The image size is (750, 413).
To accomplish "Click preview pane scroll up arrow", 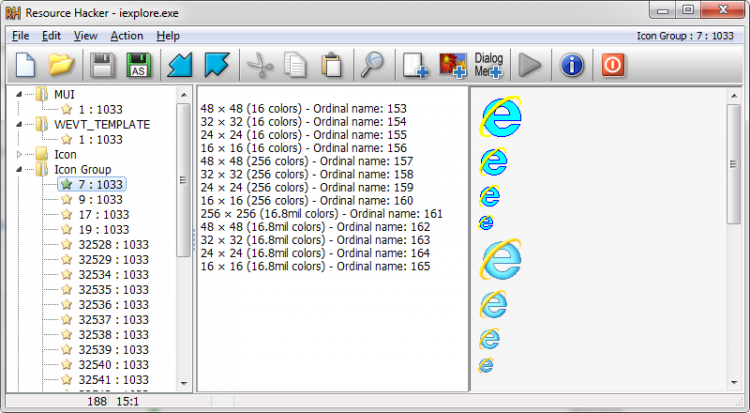I will [x=734, y=96].
